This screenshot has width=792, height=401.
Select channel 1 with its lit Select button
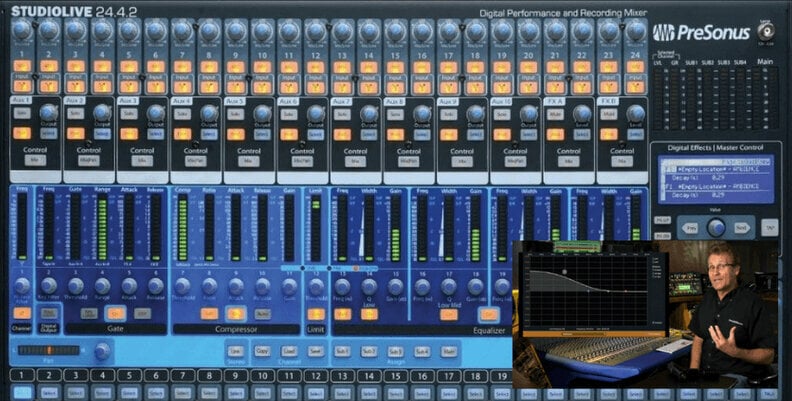click(22, 393)
